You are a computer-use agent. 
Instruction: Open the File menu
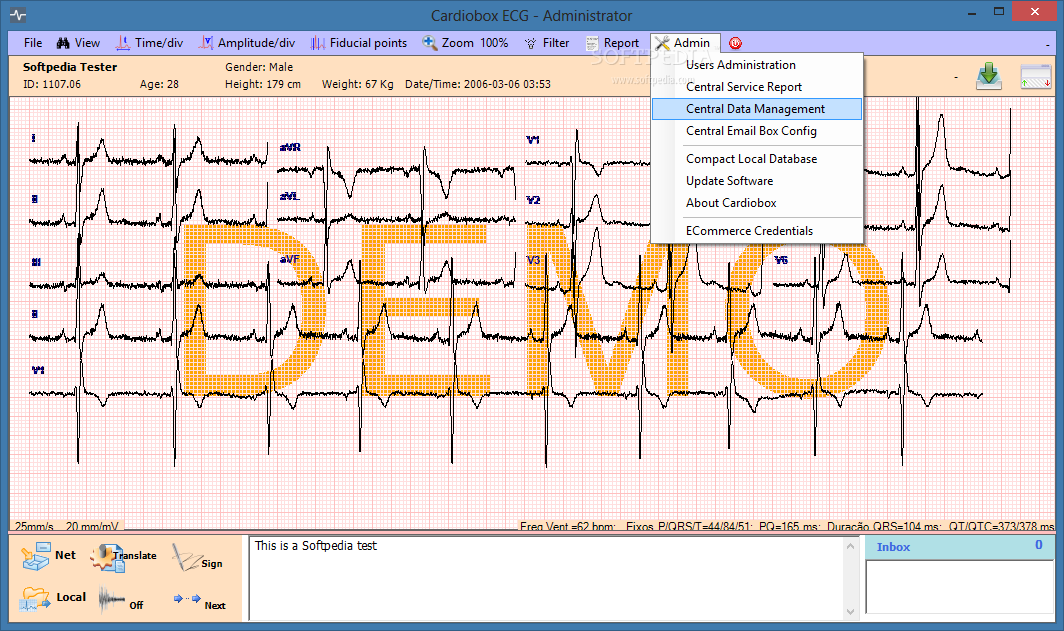tap(33, 43)
